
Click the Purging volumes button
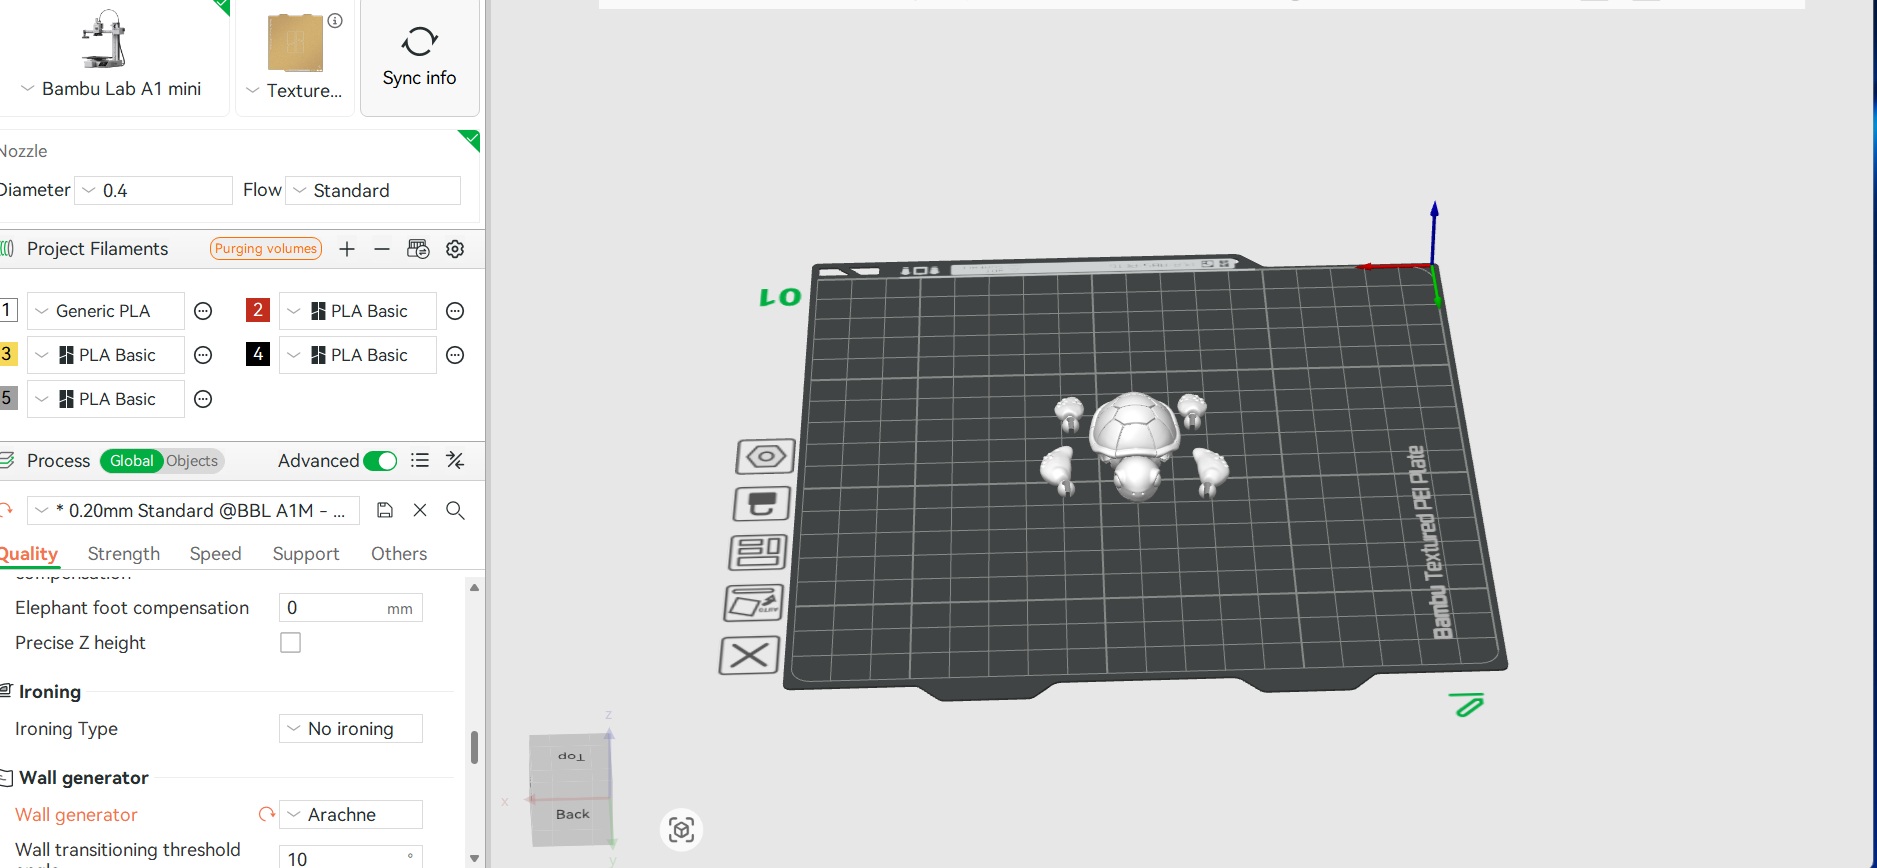tap(266, 249)
